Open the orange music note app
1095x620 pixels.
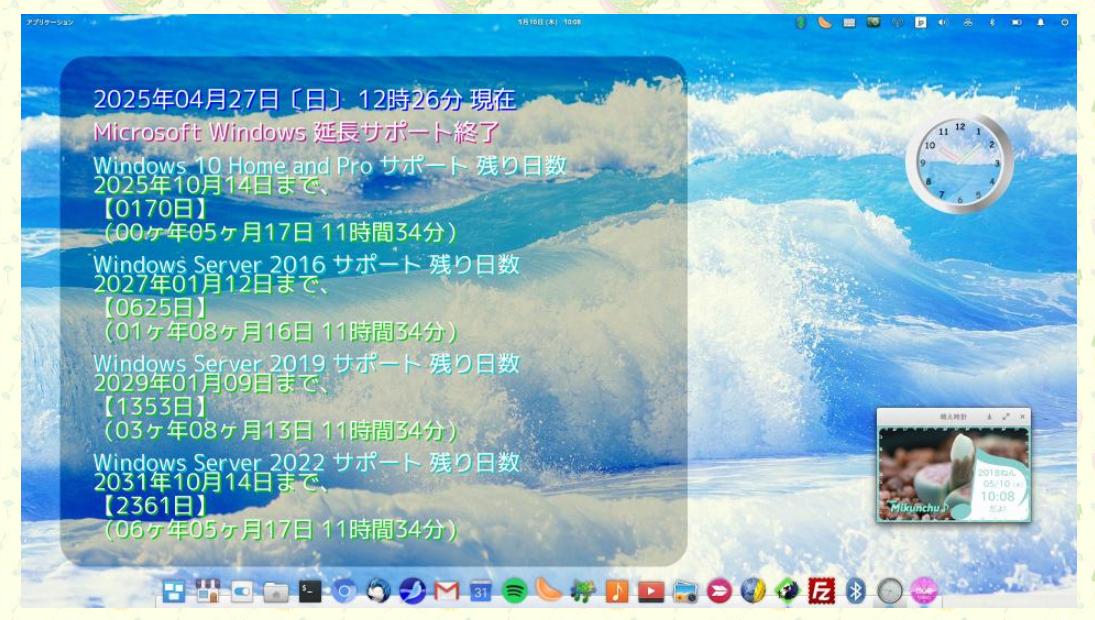click(x=617, y=591)
